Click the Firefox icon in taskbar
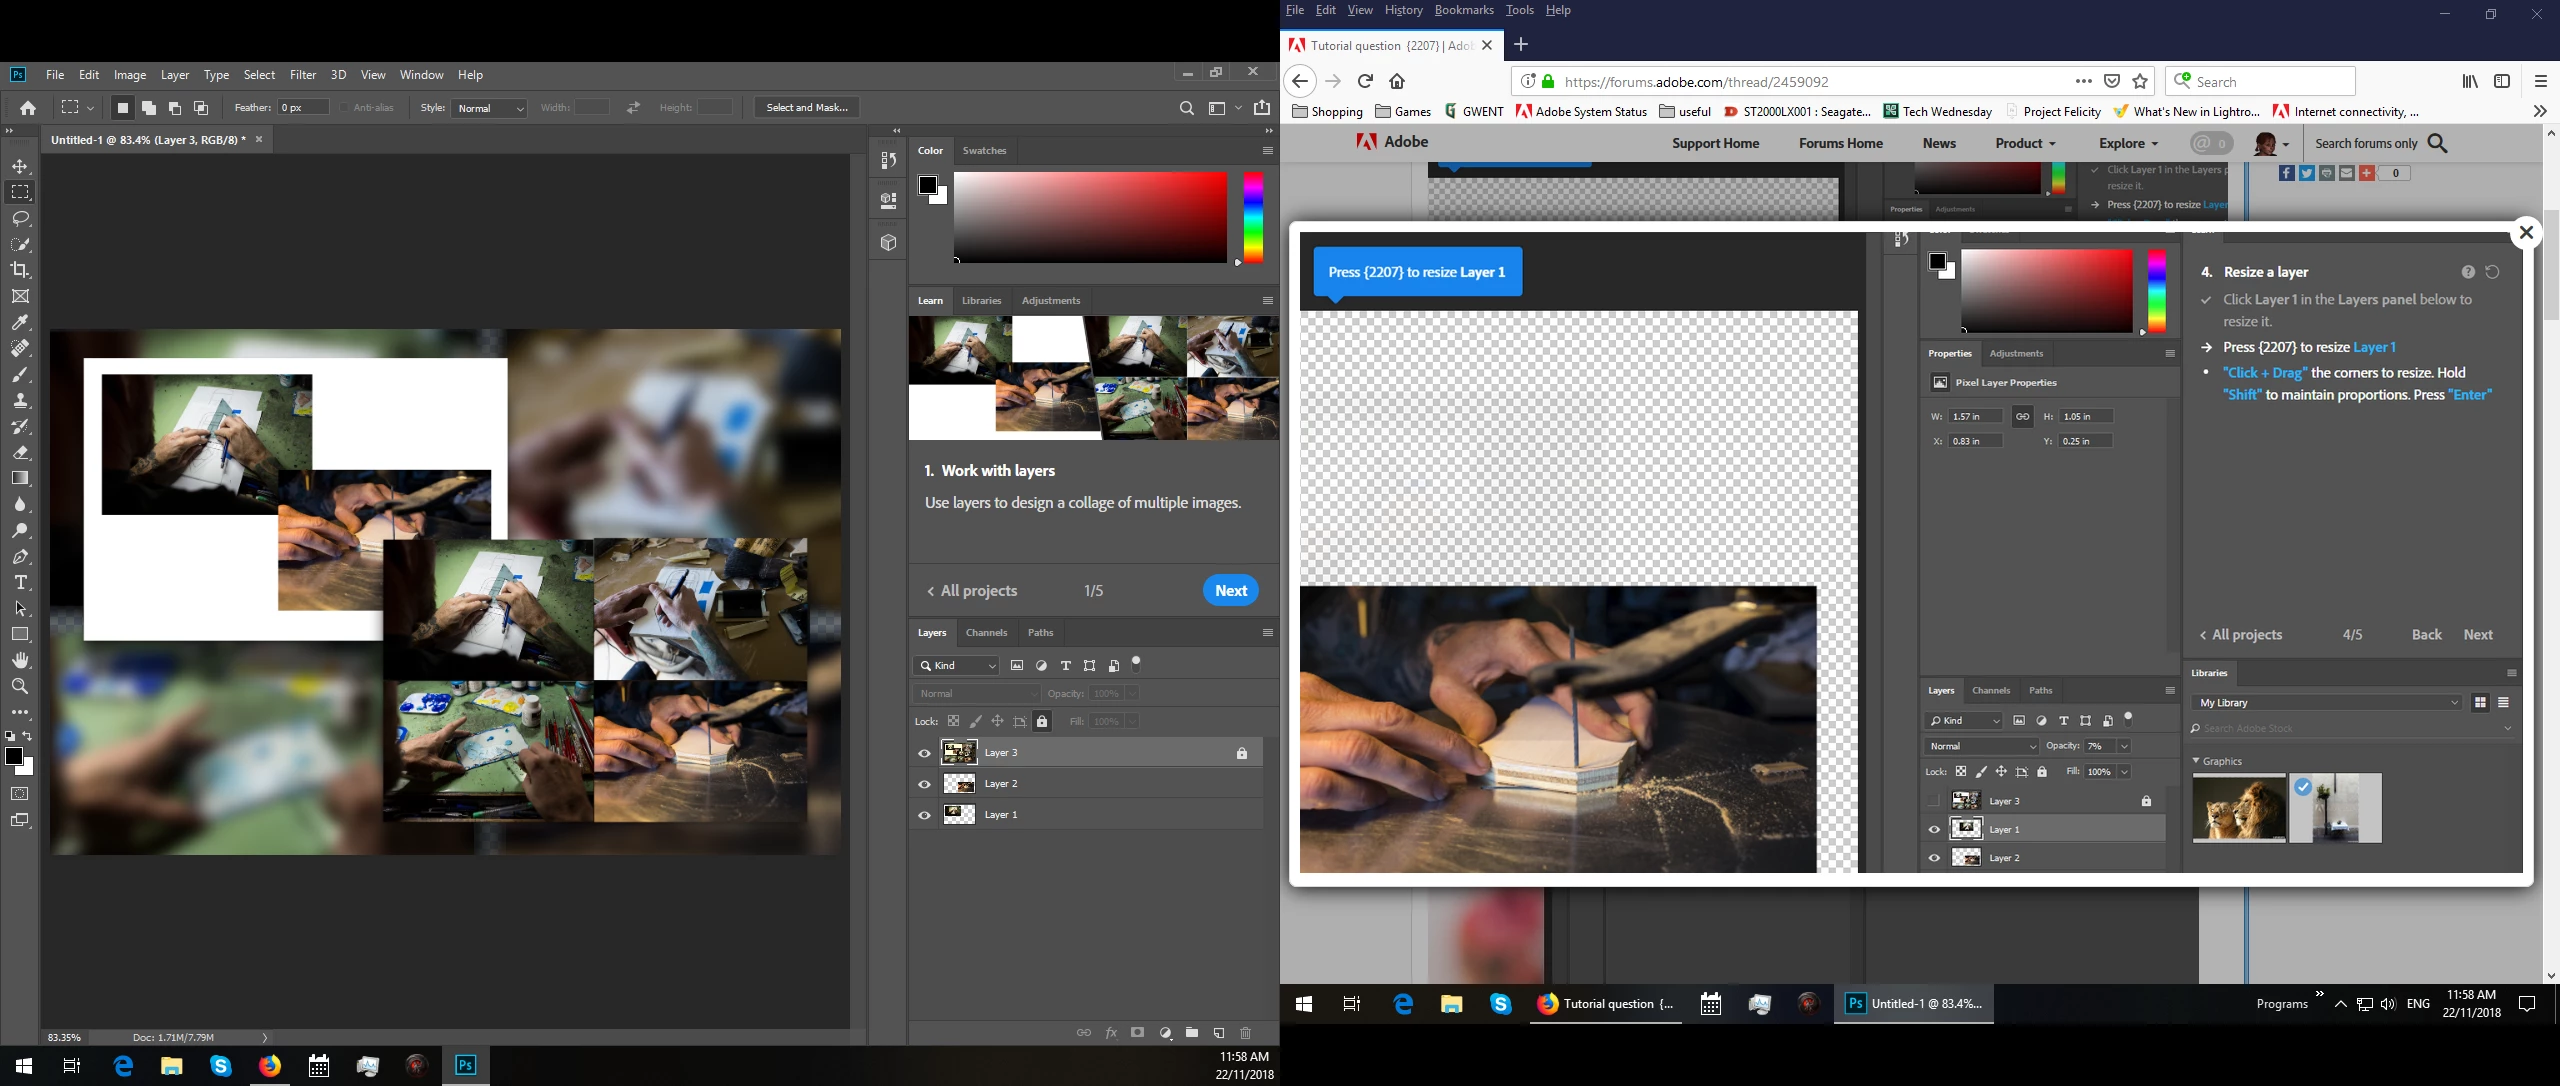 click(269, 1066)
